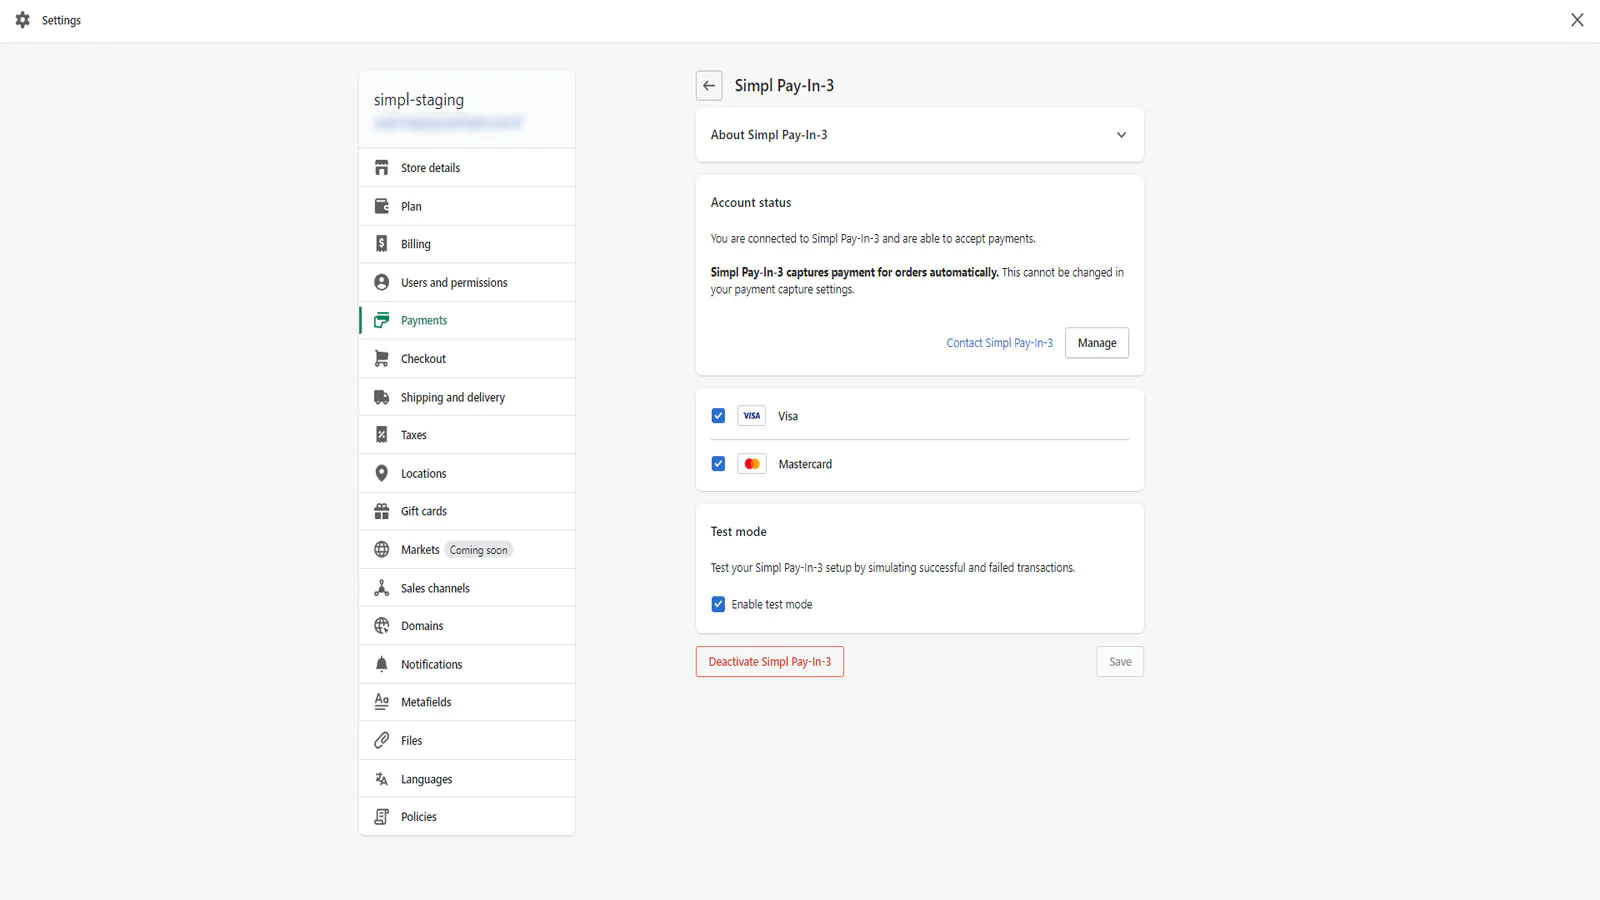1600x900 pixels.
Task: Click the simpl-staging store name
Action: (x=419, y=100)
